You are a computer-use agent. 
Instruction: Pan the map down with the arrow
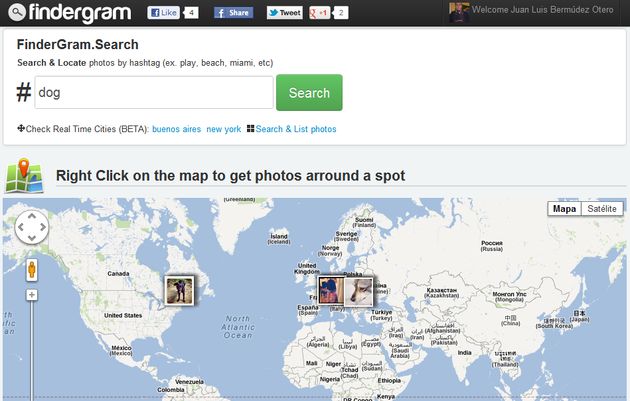(x=32, y=237)
